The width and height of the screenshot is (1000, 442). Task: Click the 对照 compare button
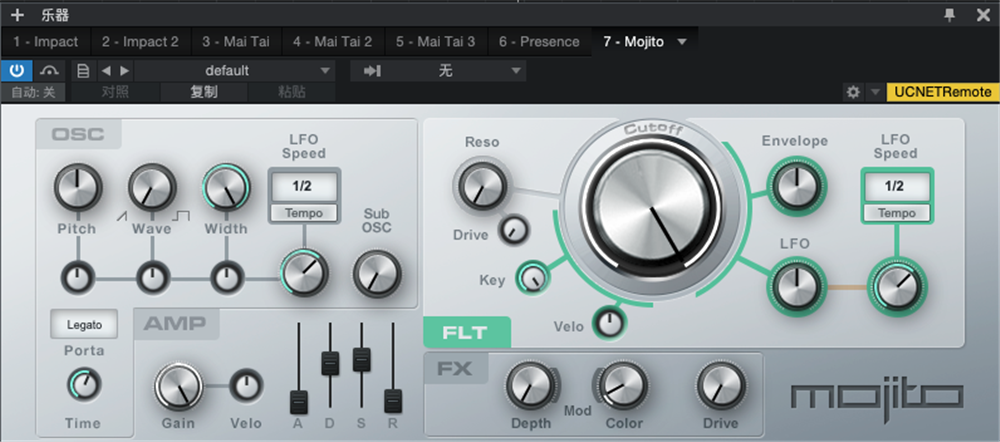click(x=115, y=92)
